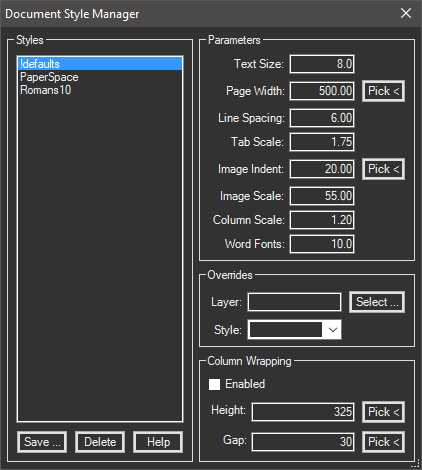Focus the Text Size input field
Image resolution: width=422 pixels, height=470 pixels.
322,64
